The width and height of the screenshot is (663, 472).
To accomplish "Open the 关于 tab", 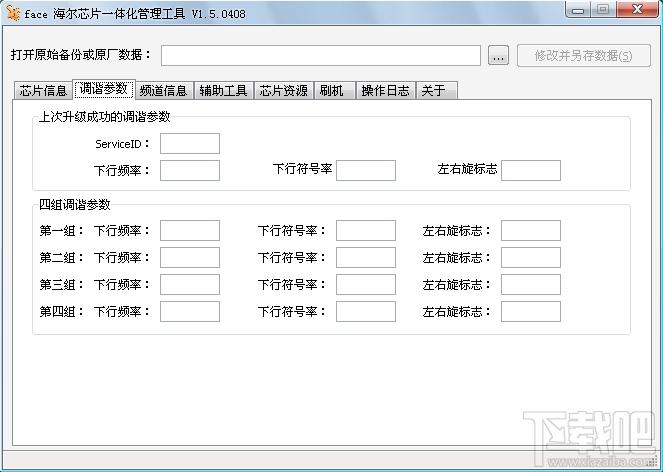I will click(436, 91).
